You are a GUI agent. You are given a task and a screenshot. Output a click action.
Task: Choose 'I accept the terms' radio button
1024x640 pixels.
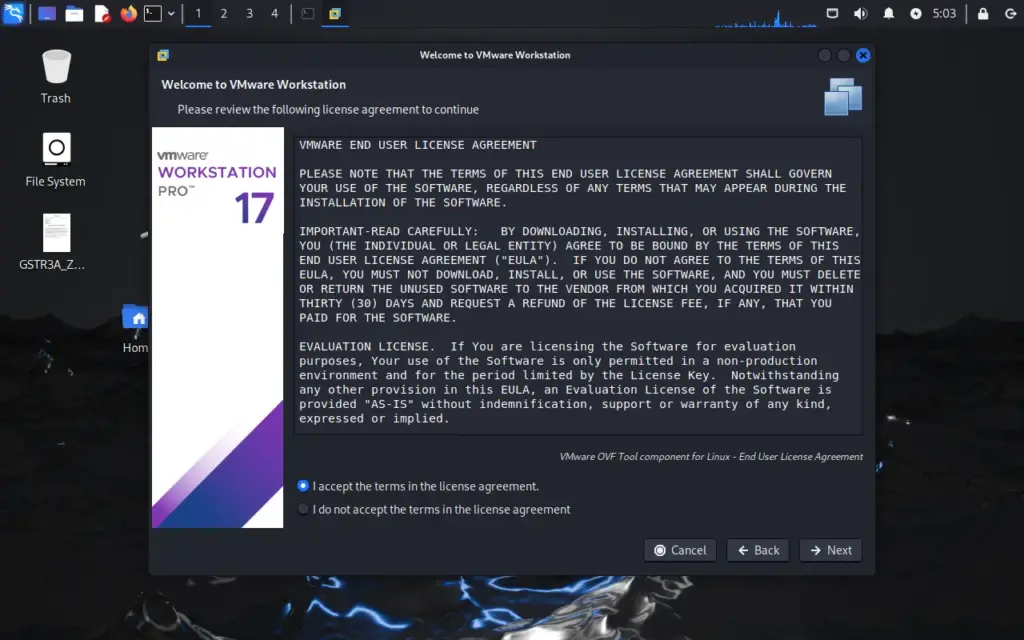click(302, 486)
